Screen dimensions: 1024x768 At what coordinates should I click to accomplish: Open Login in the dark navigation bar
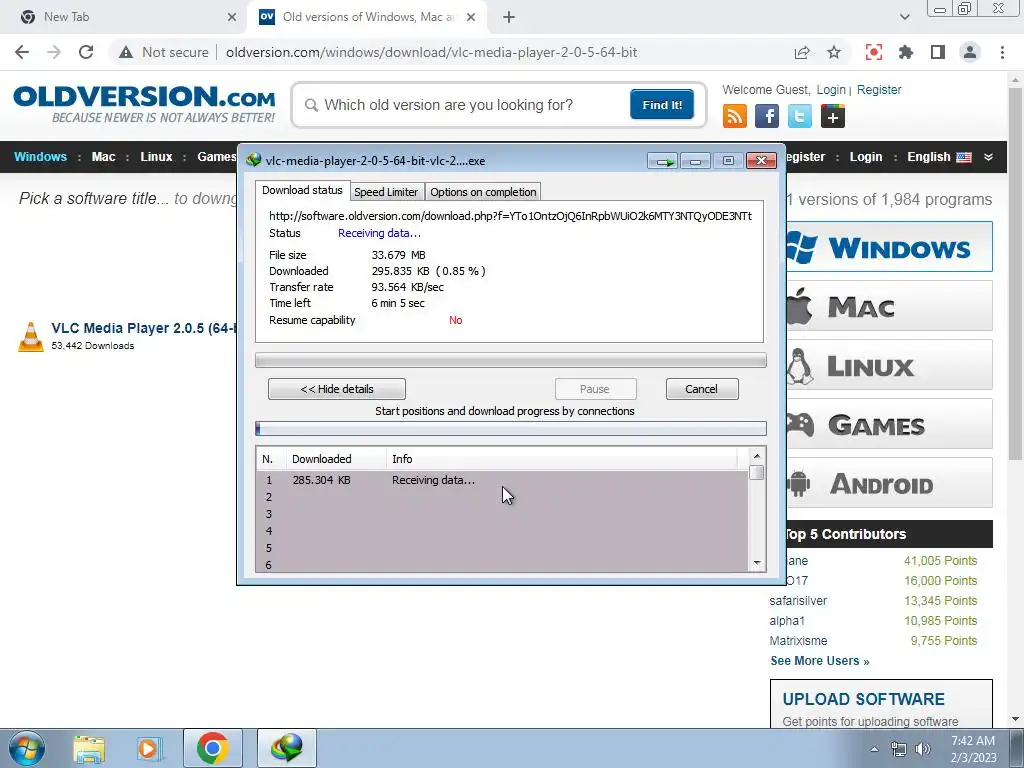tap(866, 157)
